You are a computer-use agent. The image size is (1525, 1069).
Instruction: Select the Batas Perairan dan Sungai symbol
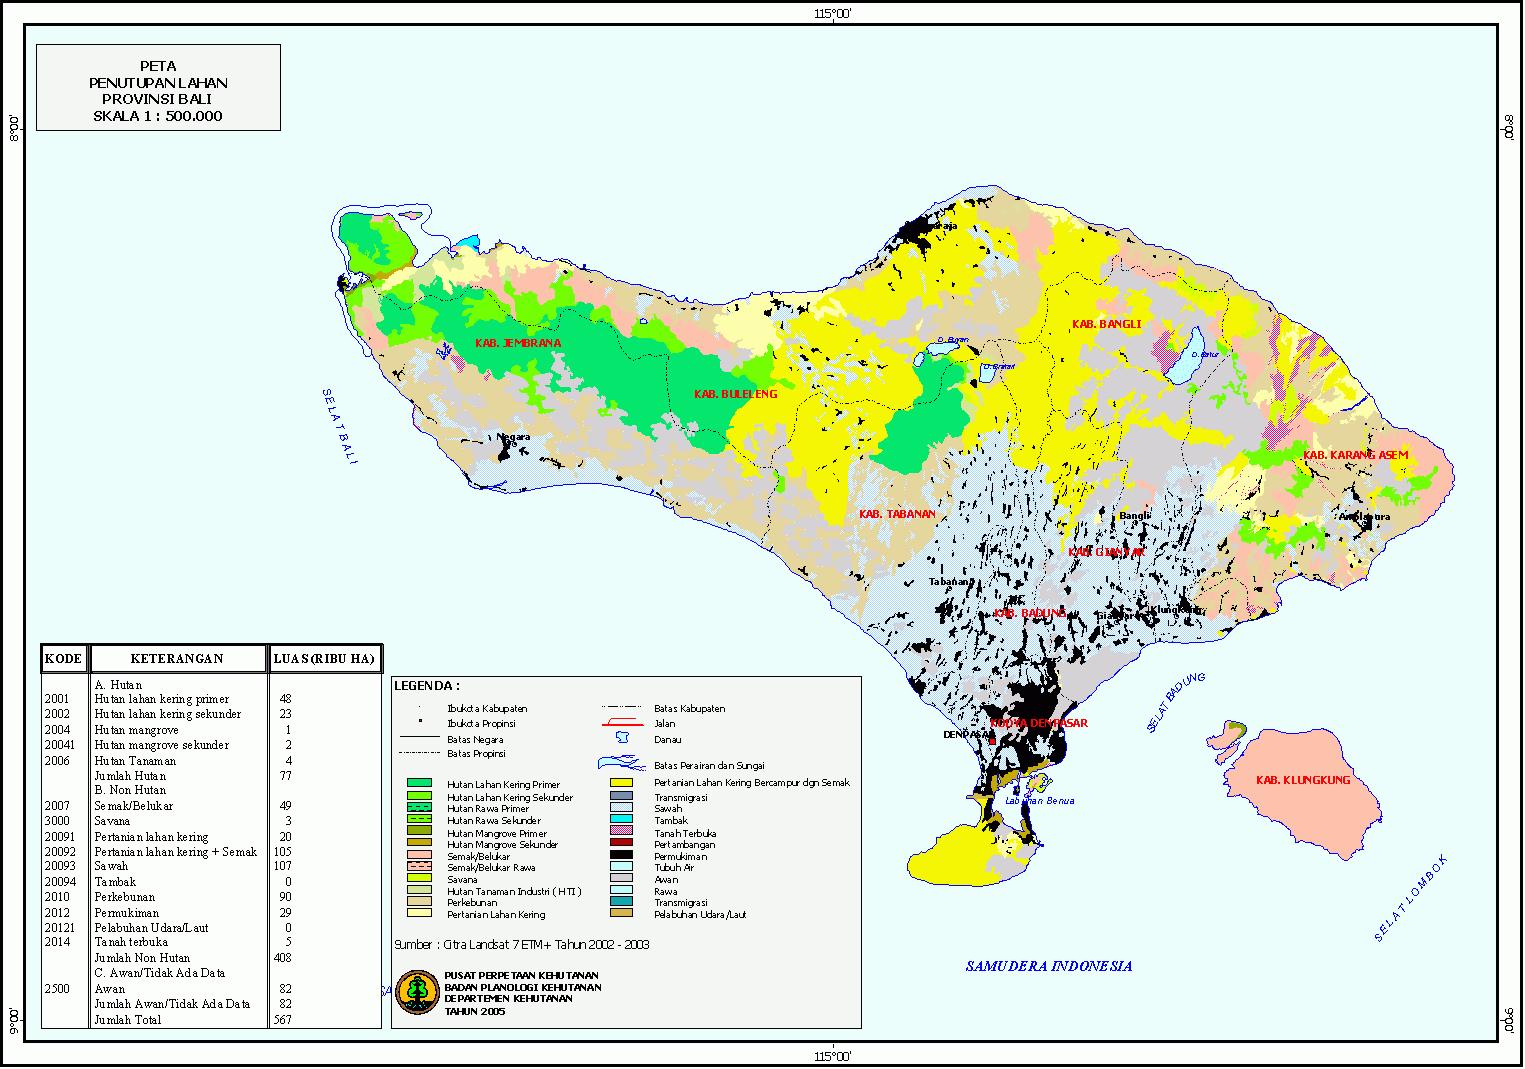coord(621,763)
